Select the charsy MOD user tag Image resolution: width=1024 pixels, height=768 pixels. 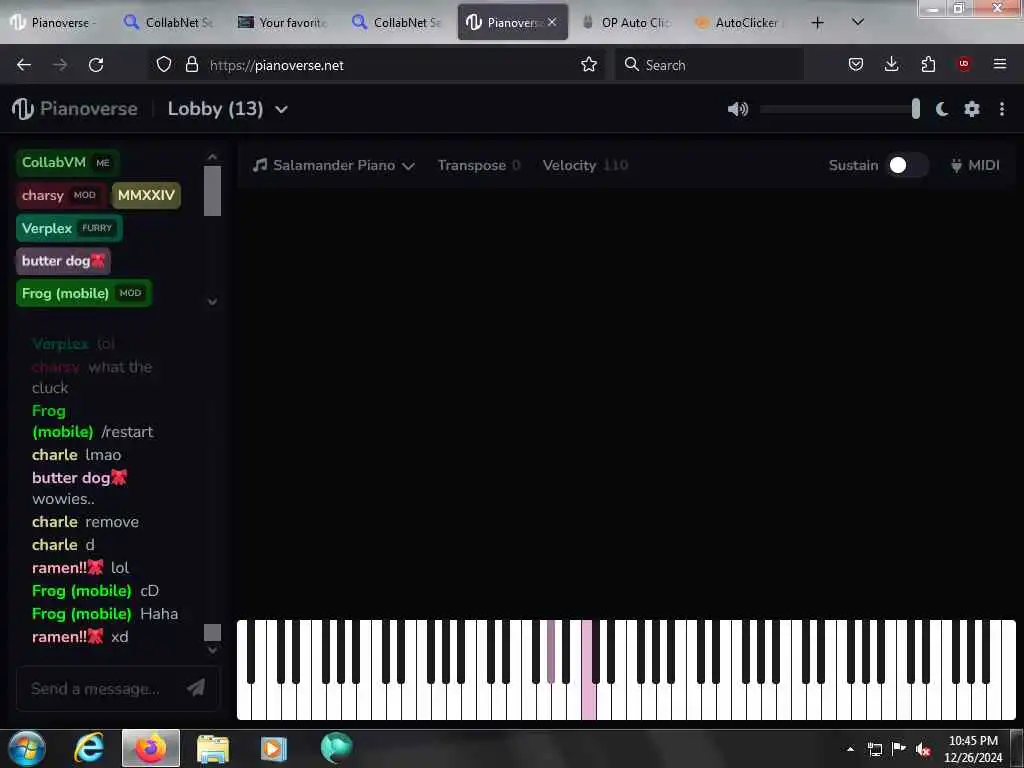point(61,195)
